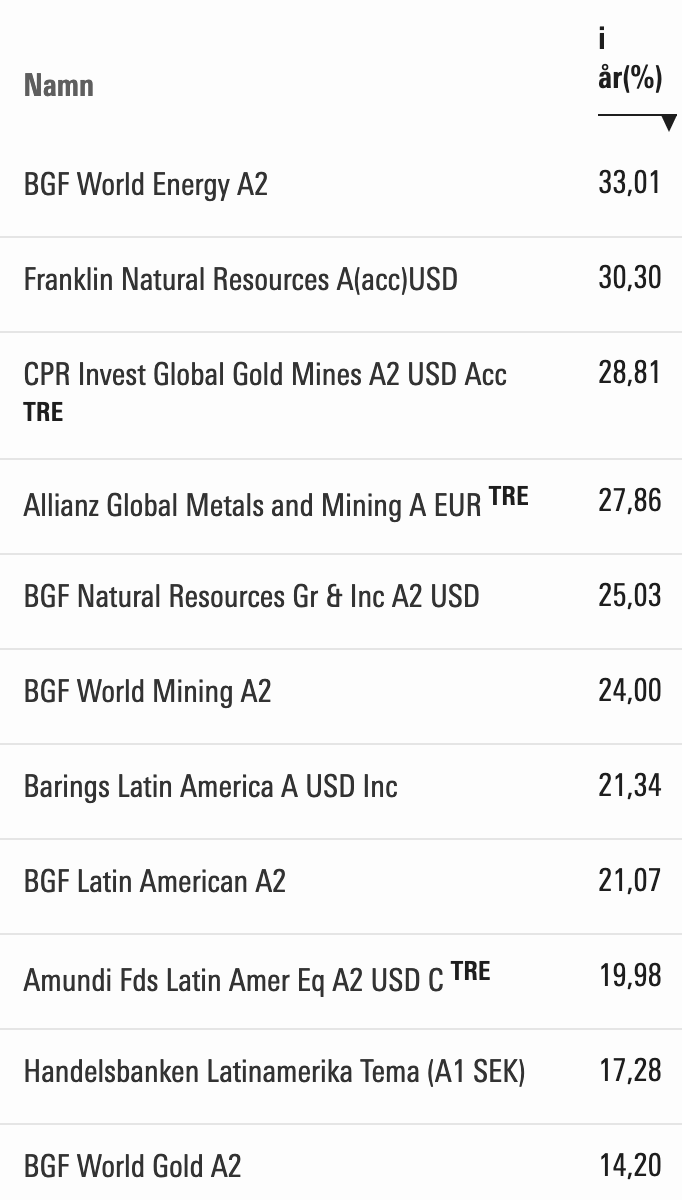682x1200 pixels.
Task: Click TRE badge under CPR Invest
Action: (x=43, y=412)
